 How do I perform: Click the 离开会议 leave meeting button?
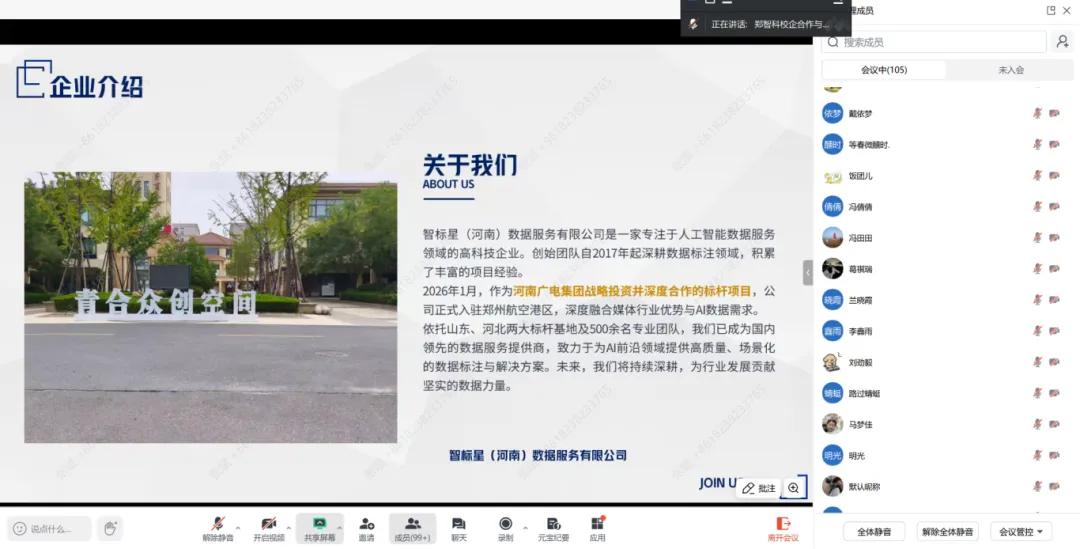783,528
